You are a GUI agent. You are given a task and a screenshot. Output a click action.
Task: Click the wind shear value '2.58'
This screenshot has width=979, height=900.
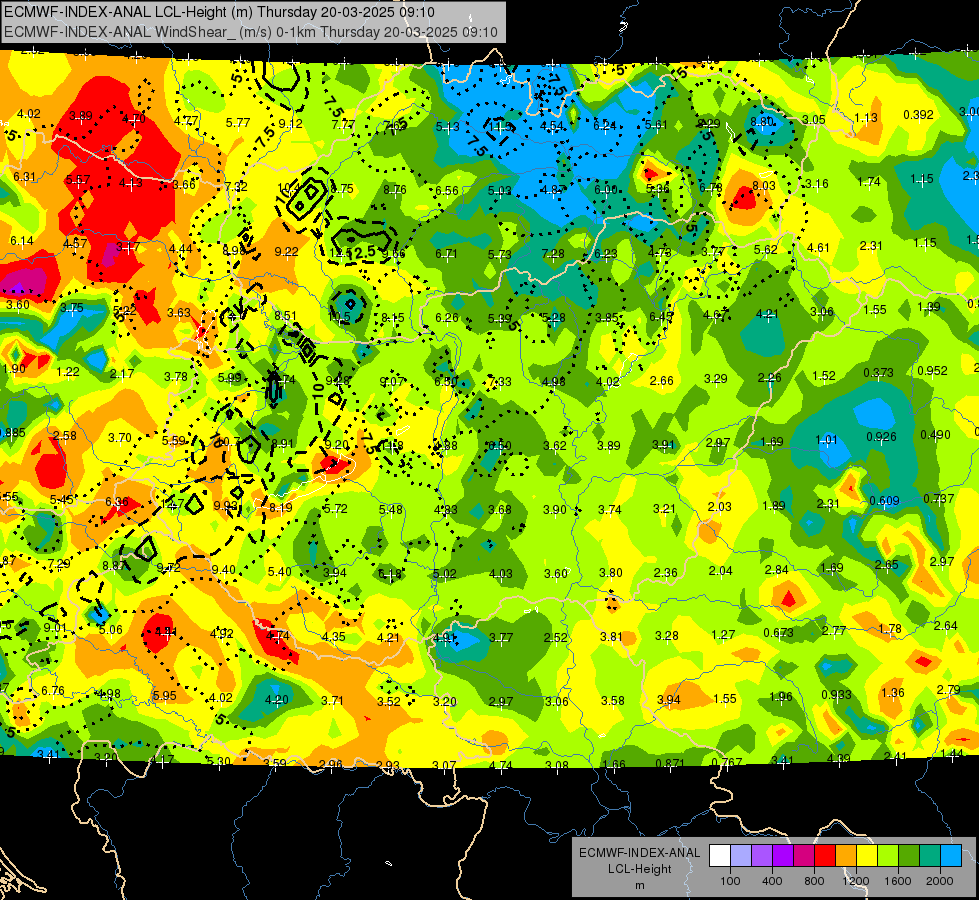65,435
